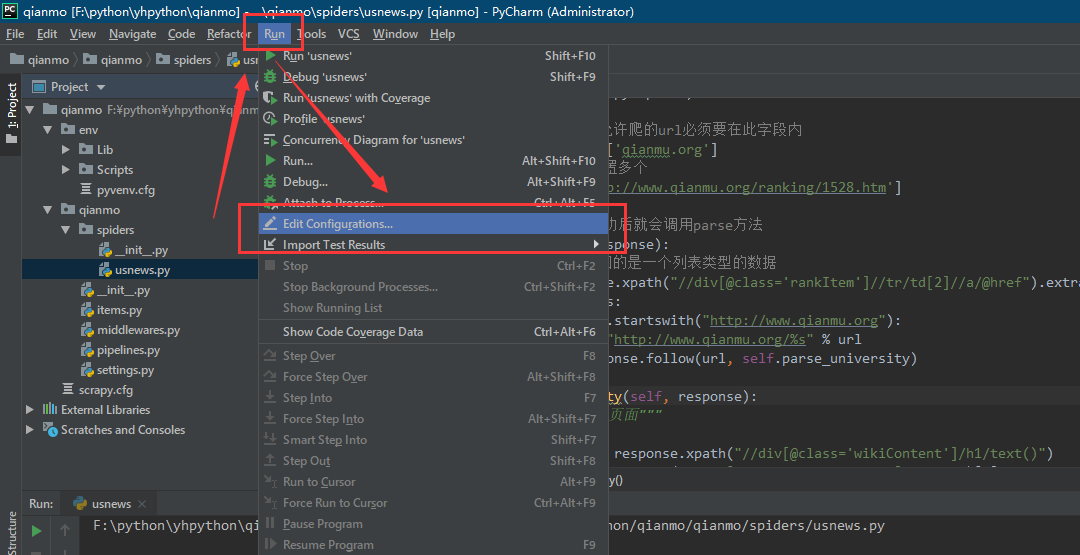Open the 1: Project side tool tab
1080x555 pixels.
pos(11,114)
